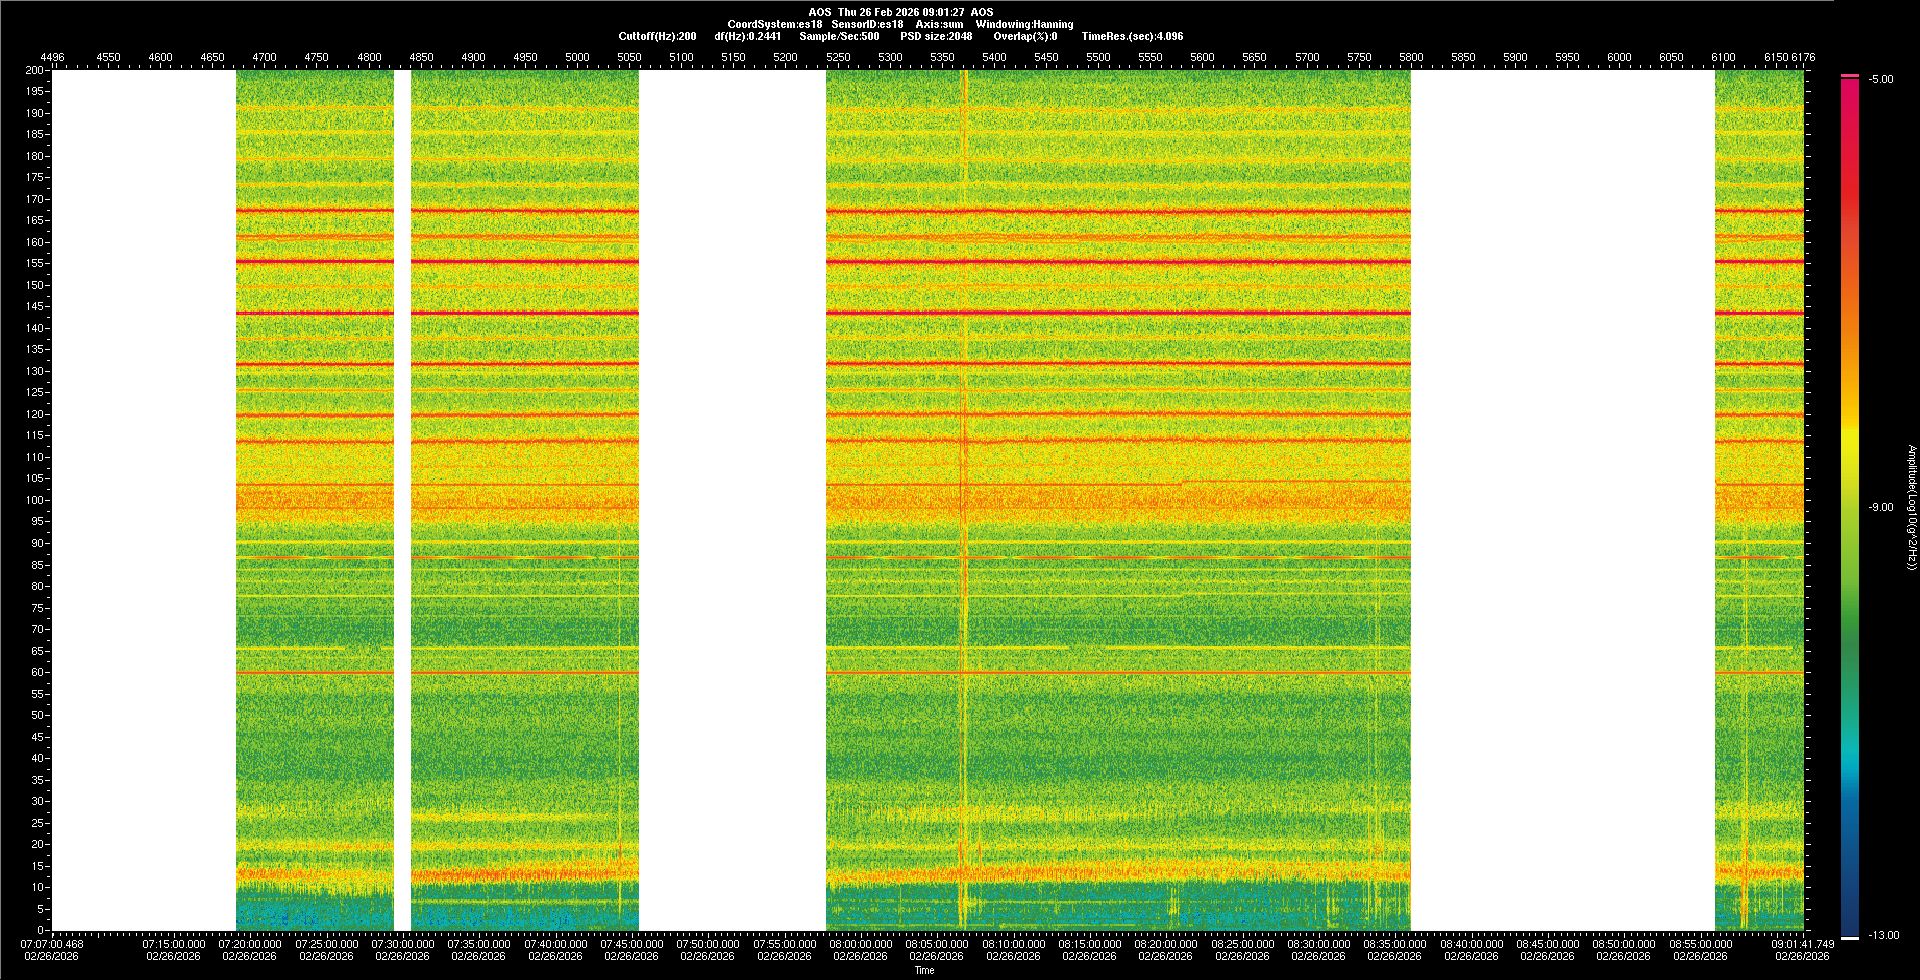Click the Time label below the x-axis

coord(924,970)
